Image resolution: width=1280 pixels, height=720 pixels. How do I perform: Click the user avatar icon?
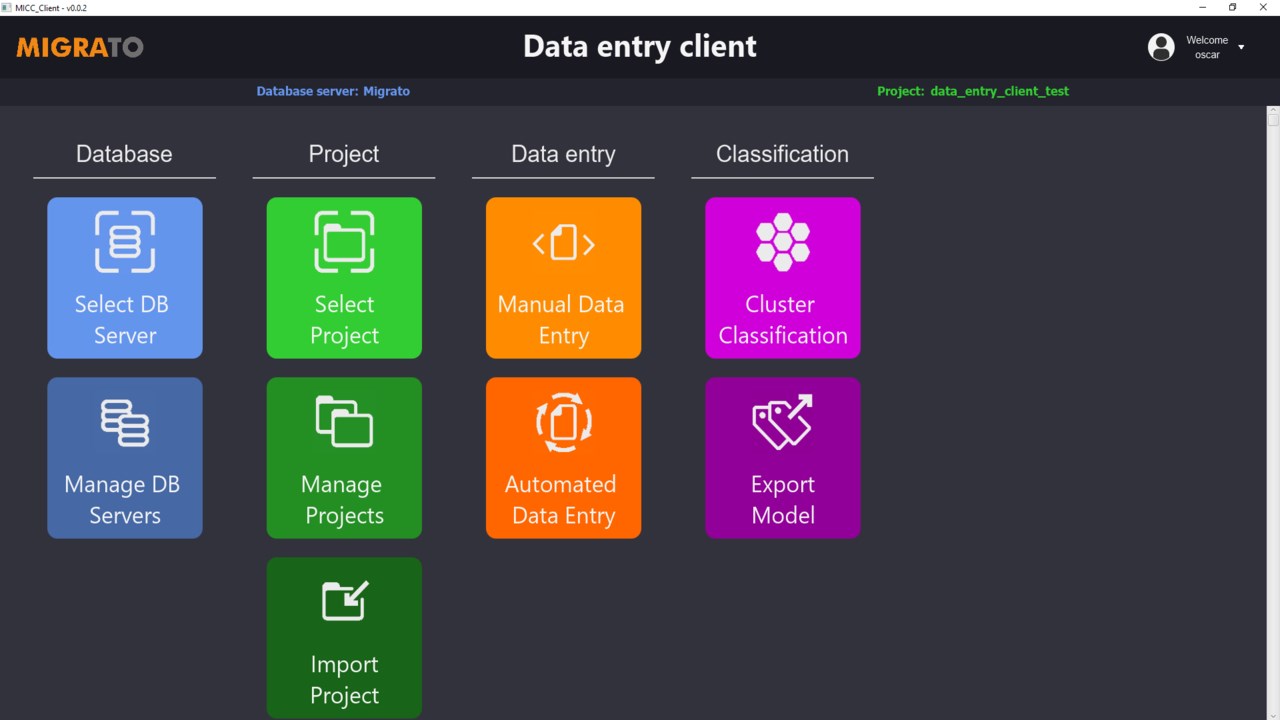(1161, 47)
